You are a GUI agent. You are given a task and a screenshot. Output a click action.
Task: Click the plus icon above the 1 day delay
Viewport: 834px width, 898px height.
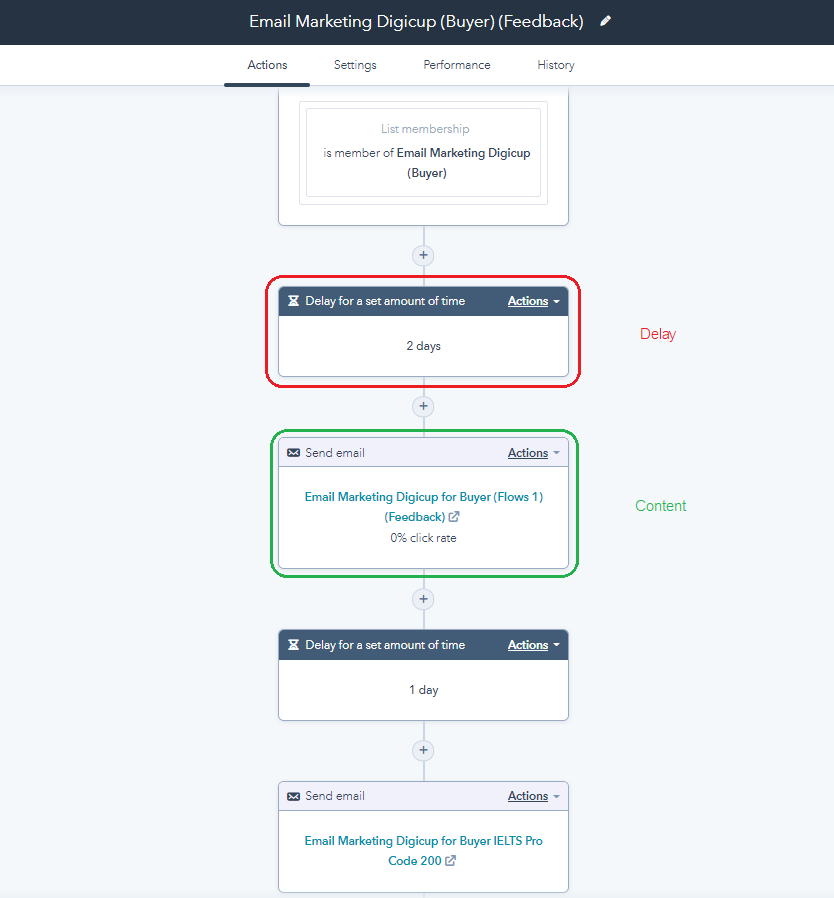click(423, 599)
